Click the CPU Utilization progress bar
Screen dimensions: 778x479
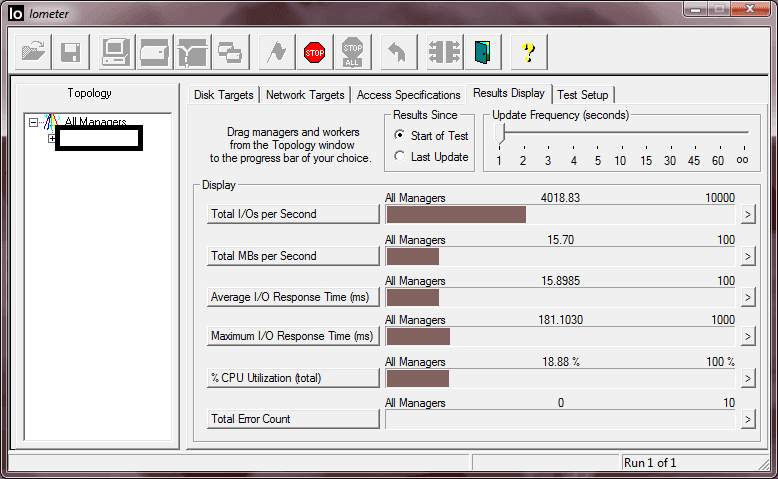click(560, 378)
